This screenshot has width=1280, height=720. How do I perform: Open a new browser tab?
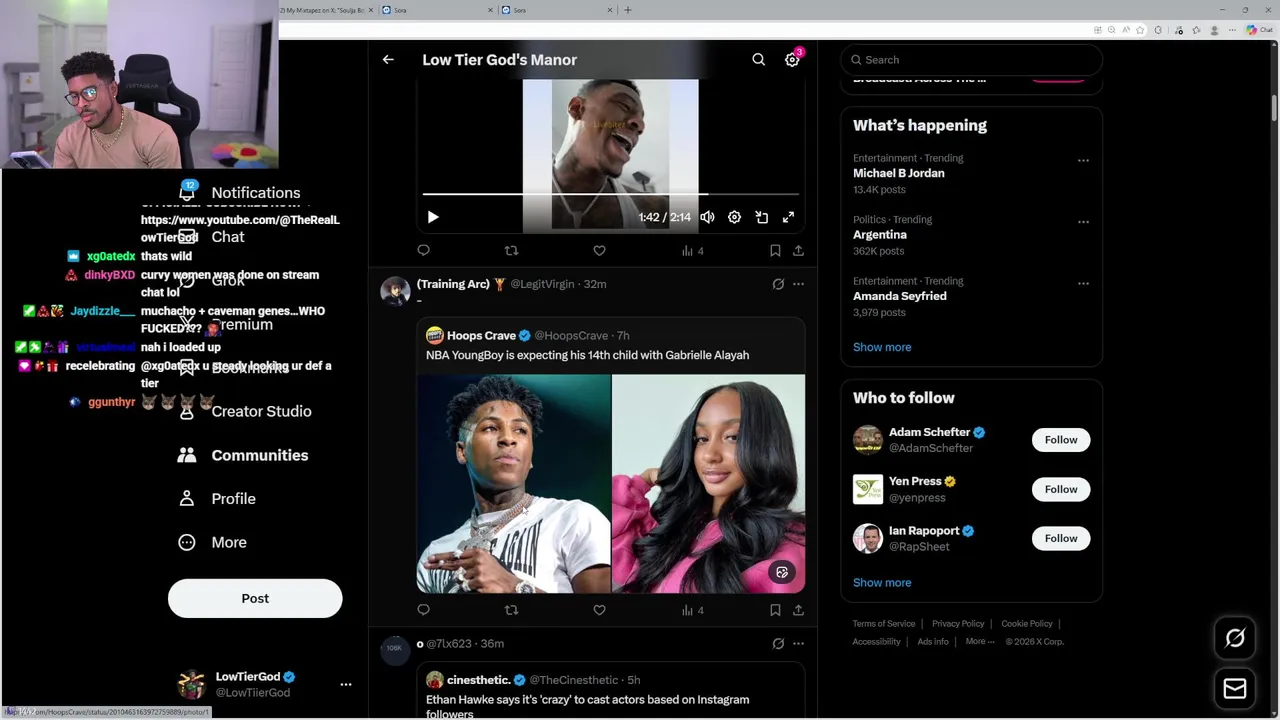(x=628, y=10)
